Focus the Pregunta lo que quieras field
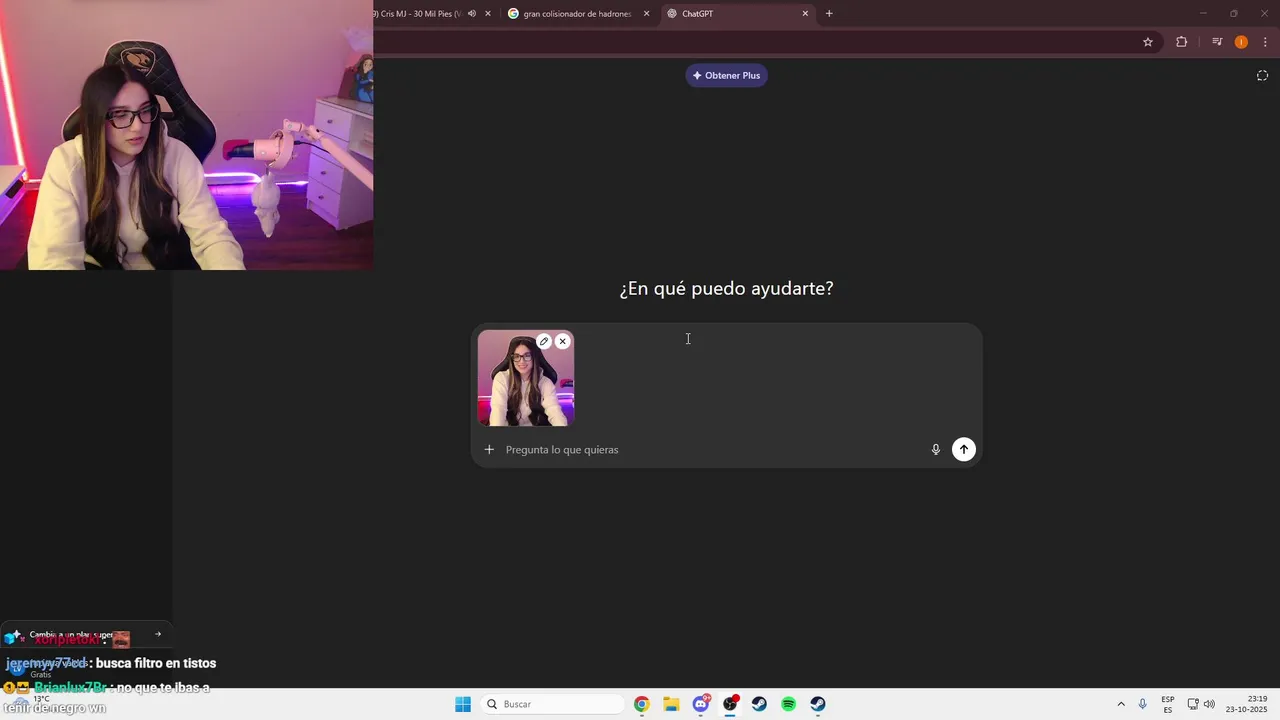This screenshot has width=1280, height=720. 710,450
